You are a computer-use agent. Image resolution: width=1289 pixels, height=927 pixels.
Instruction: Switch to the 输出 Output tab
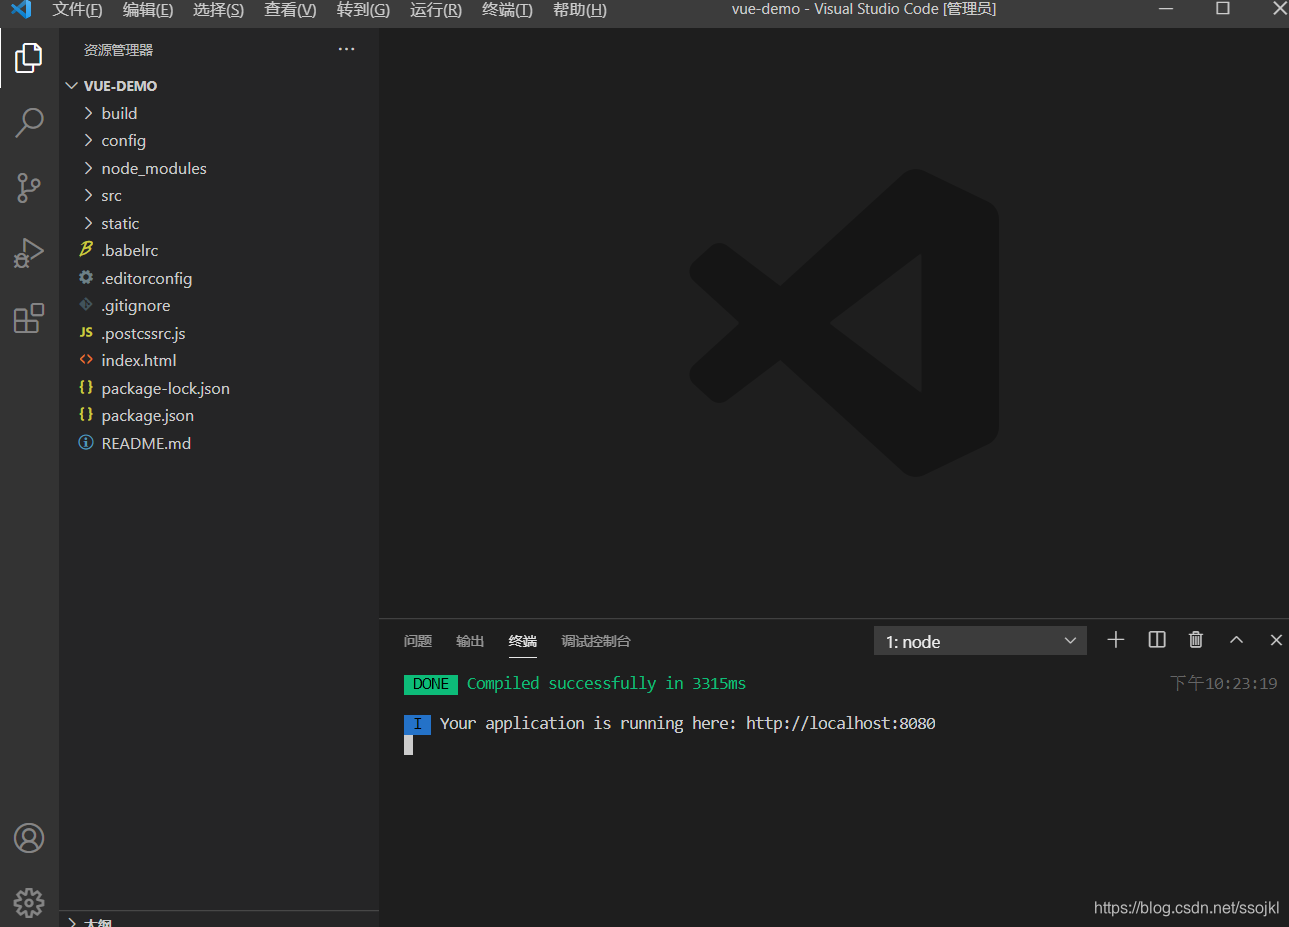tap(470, 641)
